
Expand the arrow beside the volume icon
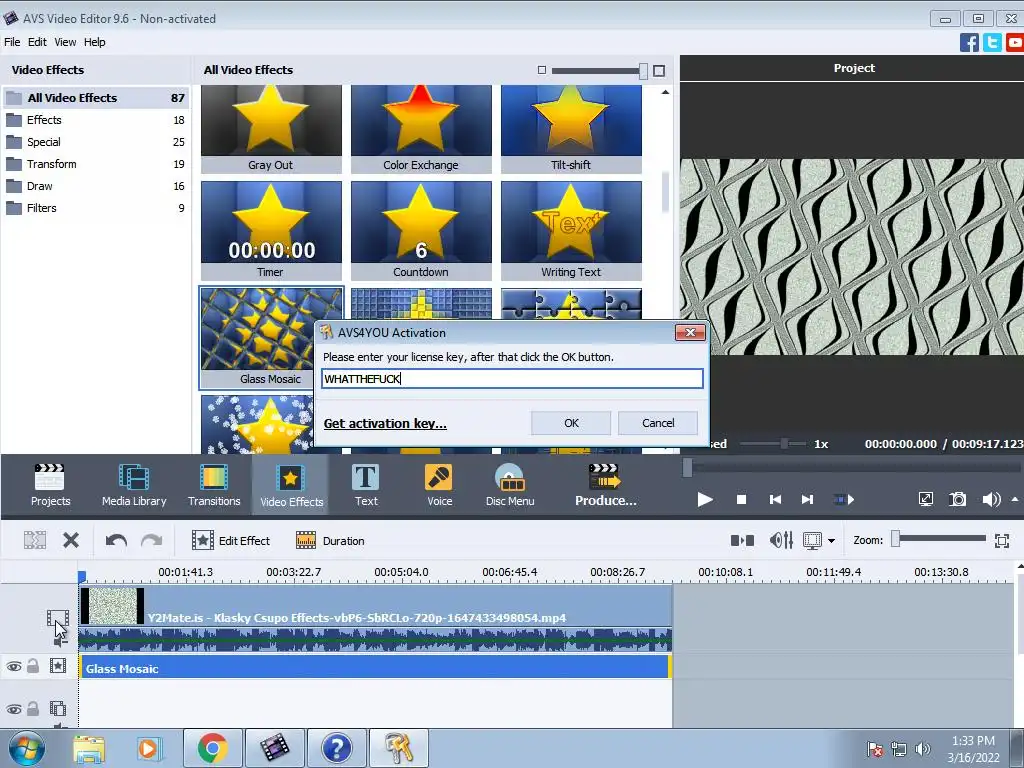coord(1015,500)
